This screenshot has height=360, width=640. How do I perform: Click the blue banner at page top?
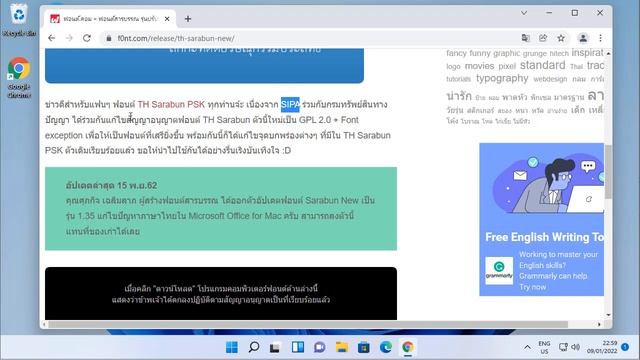[204, 65]
